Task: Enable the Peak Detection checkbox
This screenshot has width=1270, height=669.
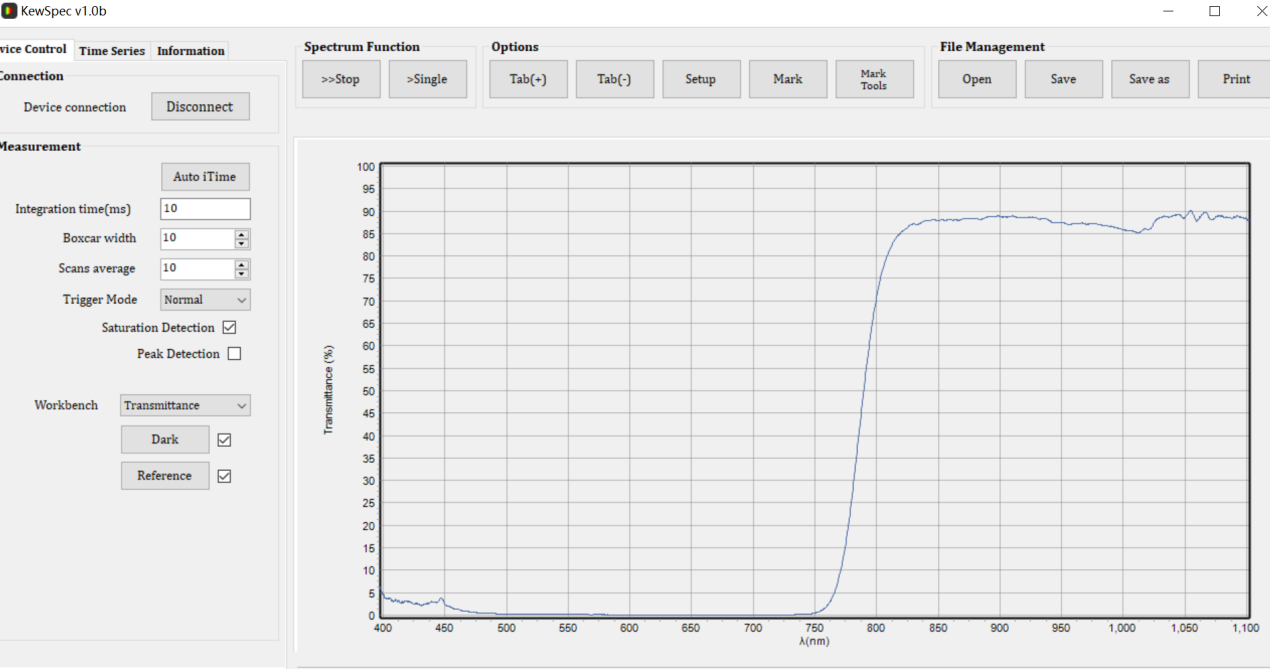Action: [x=234, y=354]
